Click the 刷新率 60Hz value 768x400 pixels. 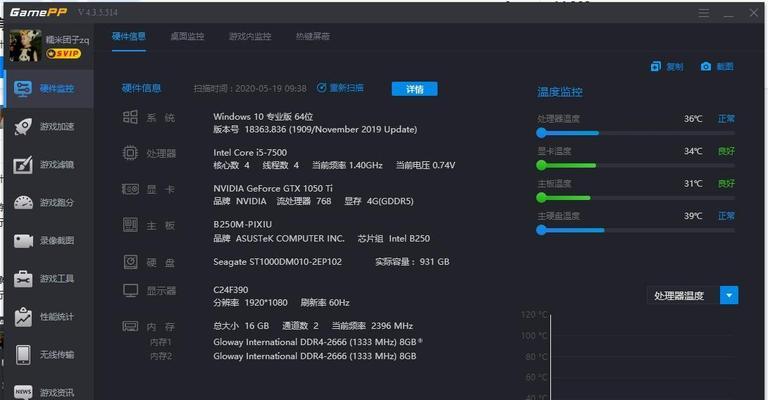point(325,303)
